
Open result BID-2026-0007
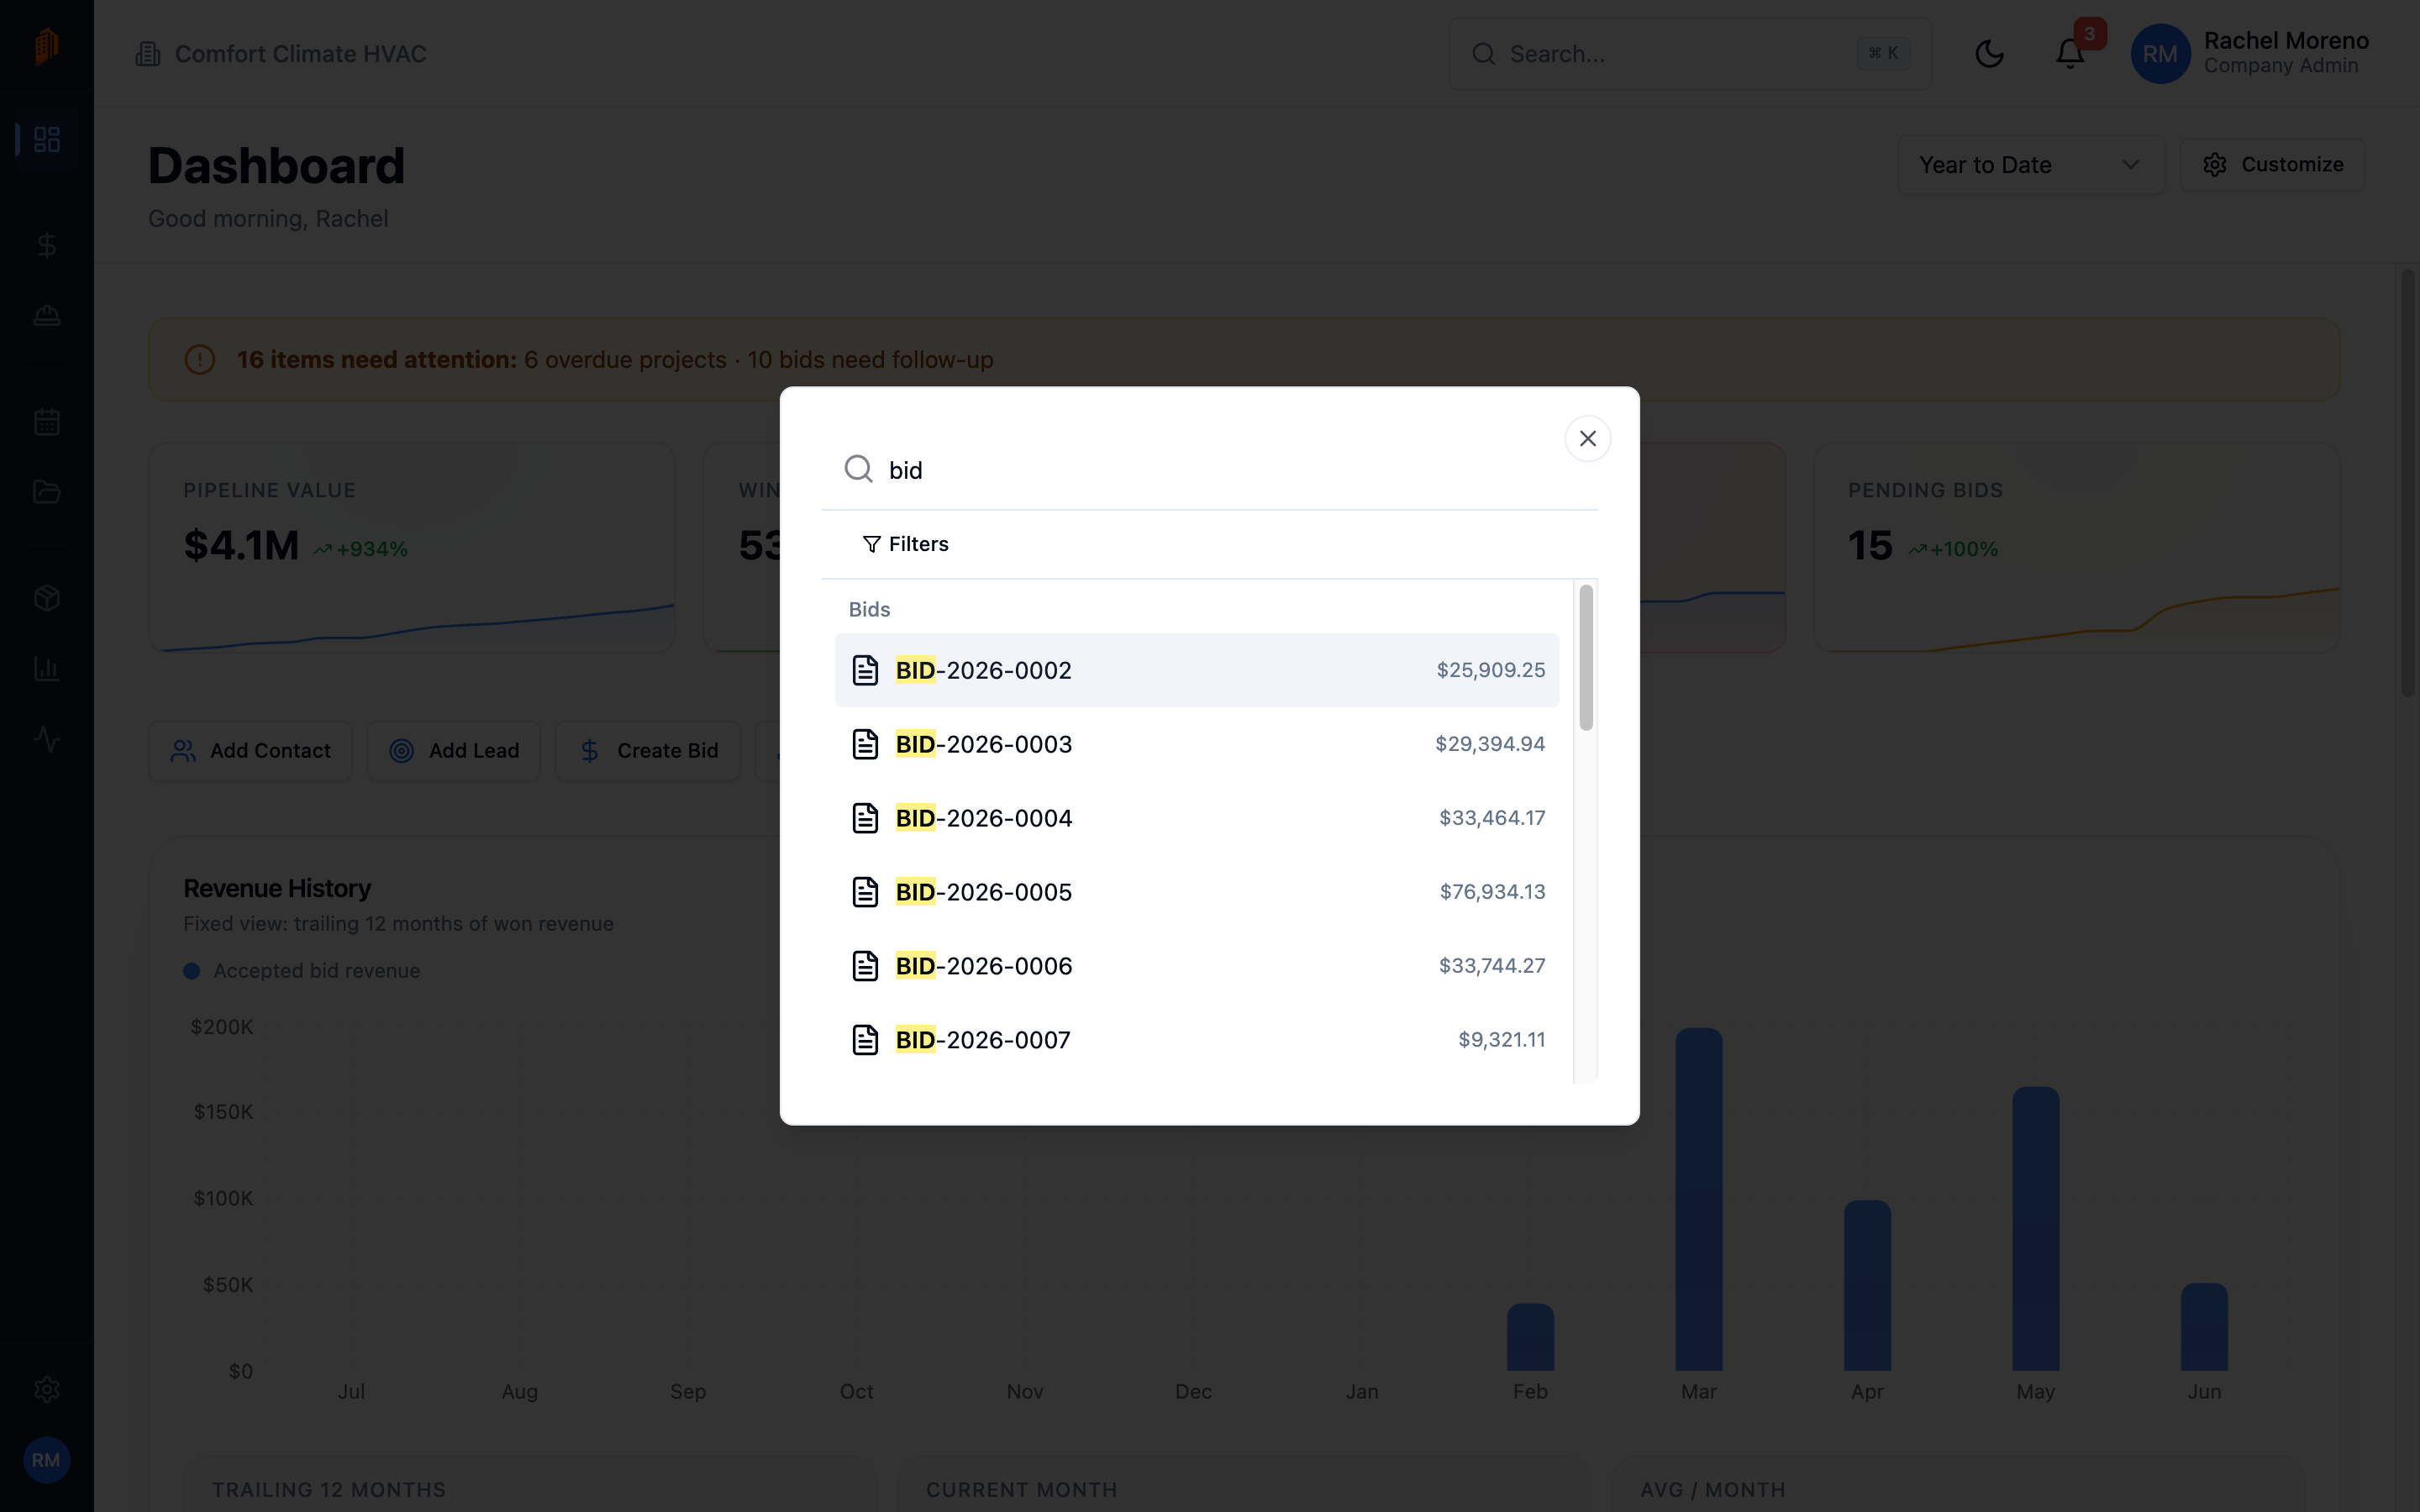(x=1197, y=1040)
